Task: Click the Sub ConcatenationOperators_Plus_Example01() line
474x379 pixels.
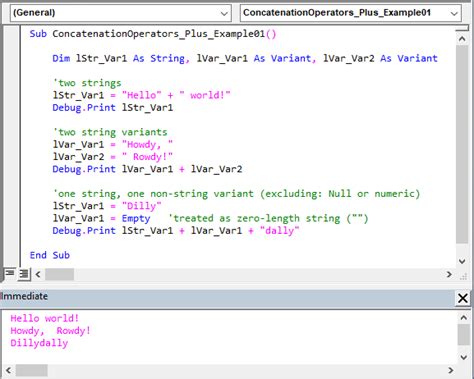Action: [153, 34]
